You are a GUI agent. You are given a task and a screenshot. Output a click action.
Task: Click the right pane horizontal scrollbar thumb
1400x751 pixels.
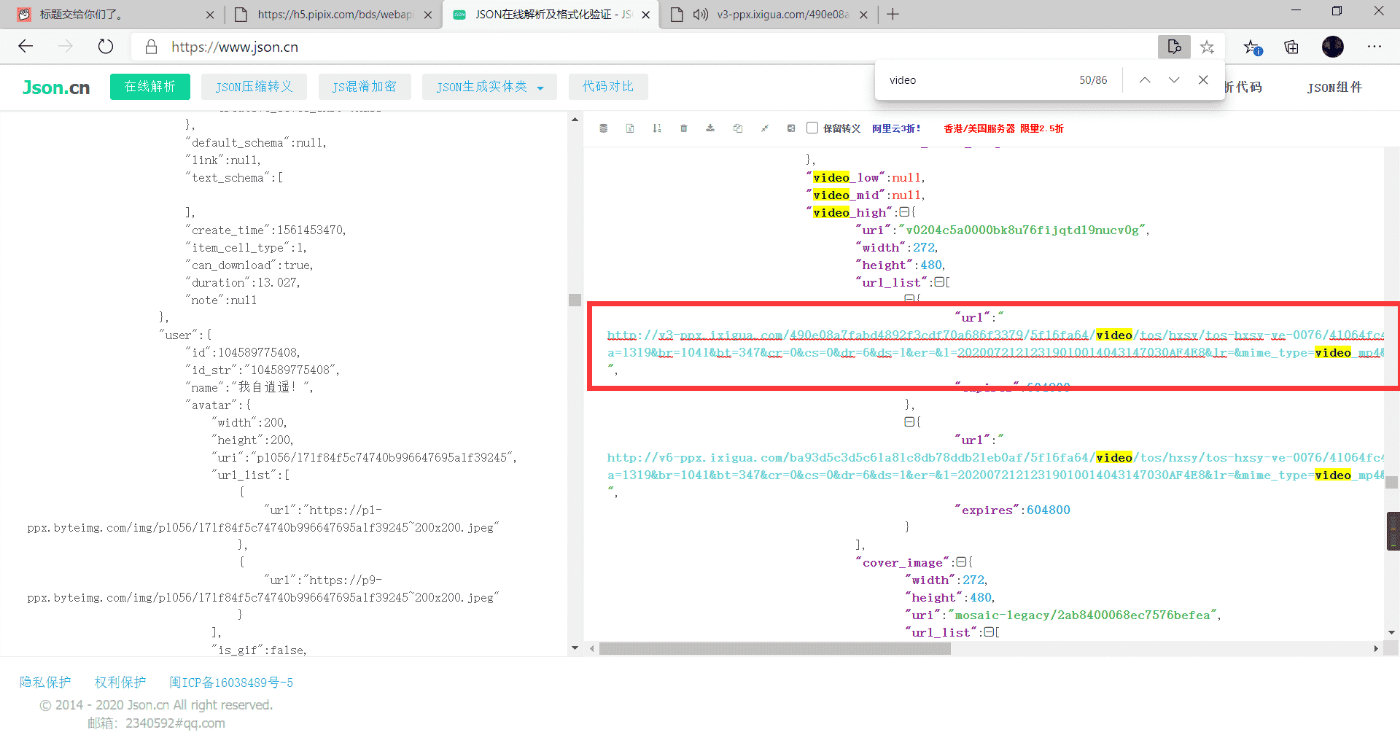click(775, 648)
